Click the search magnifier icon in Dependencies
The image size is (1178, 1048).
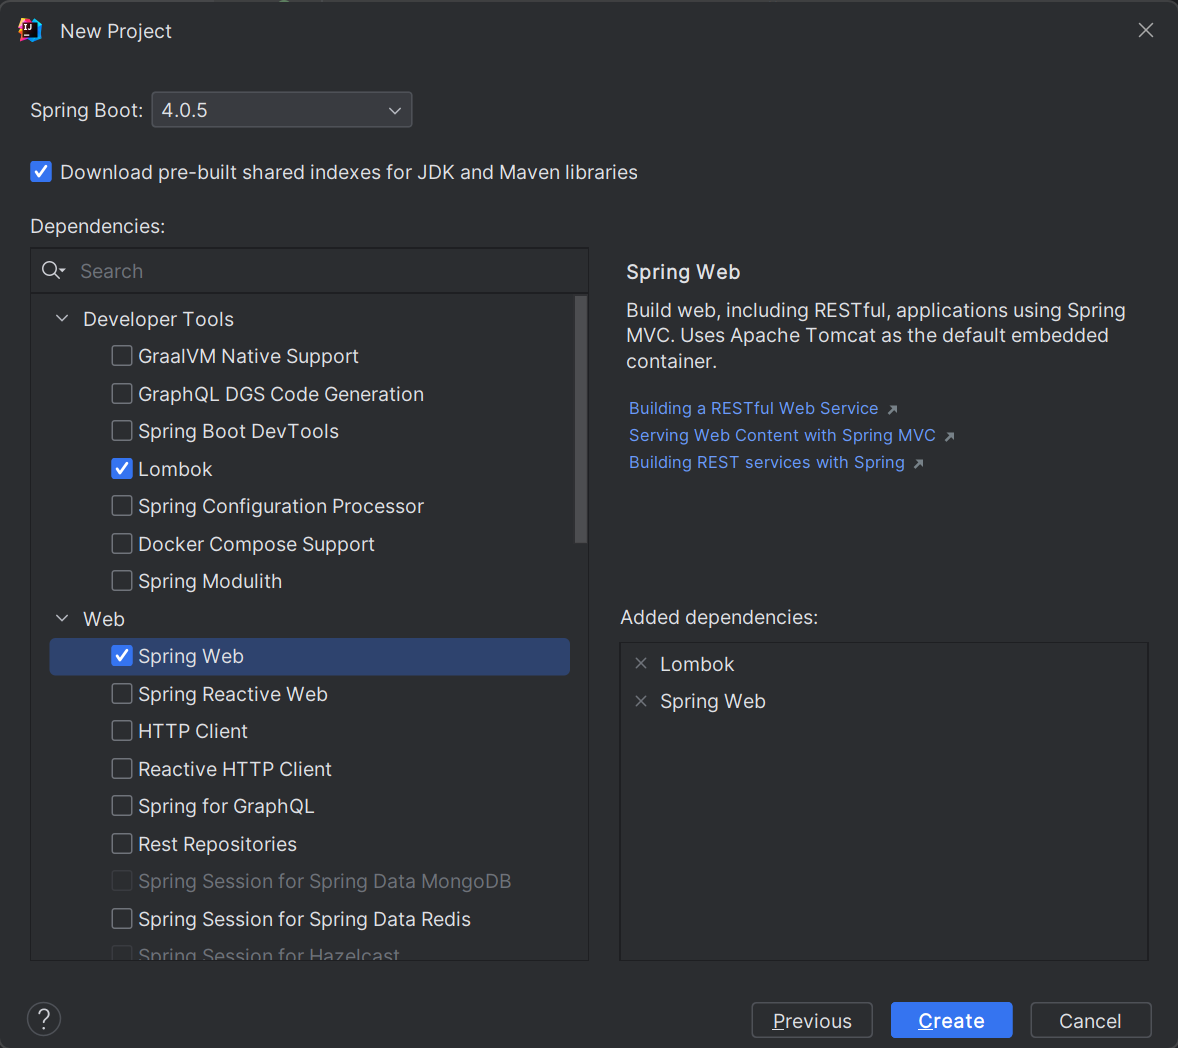click(x=52, y=271)
